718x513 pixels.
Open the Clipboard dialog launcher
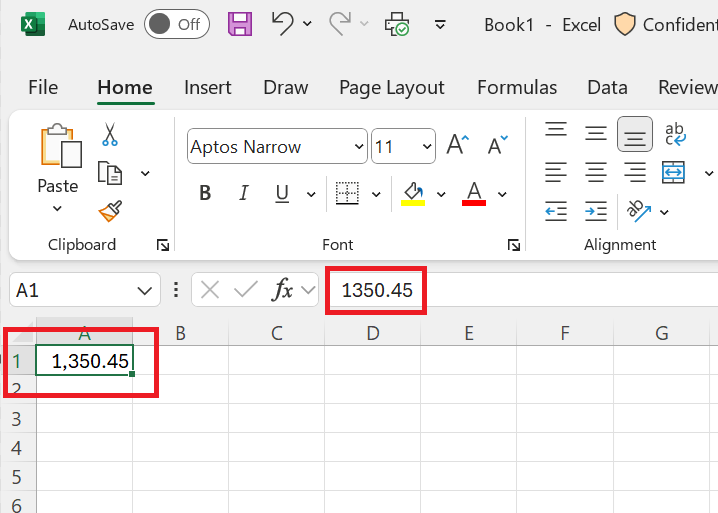(163, 246)
